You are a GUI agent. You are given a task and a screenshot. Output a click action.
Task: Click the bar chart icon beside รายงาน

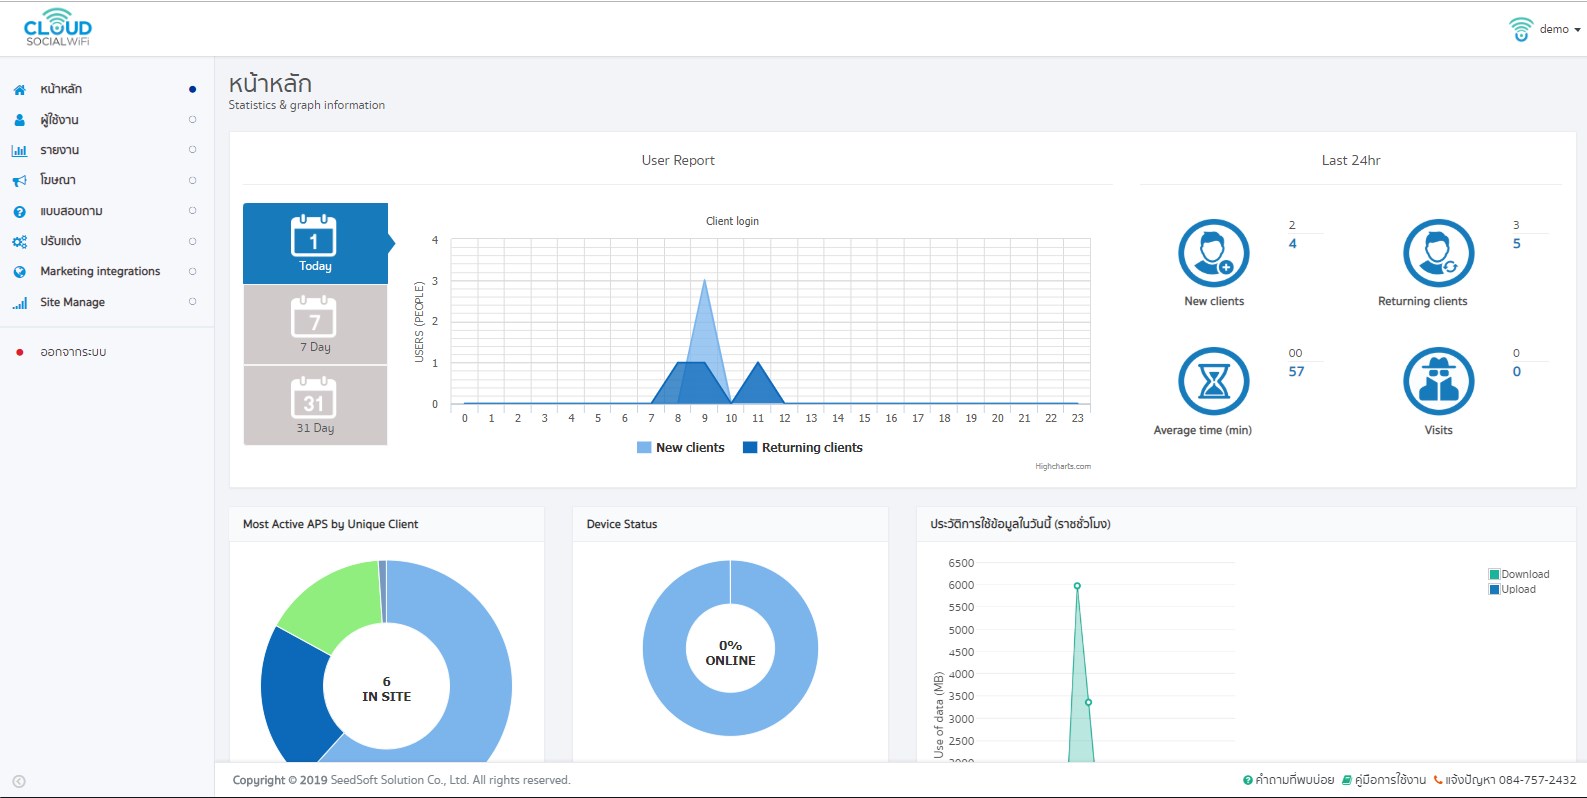point(19,150)
